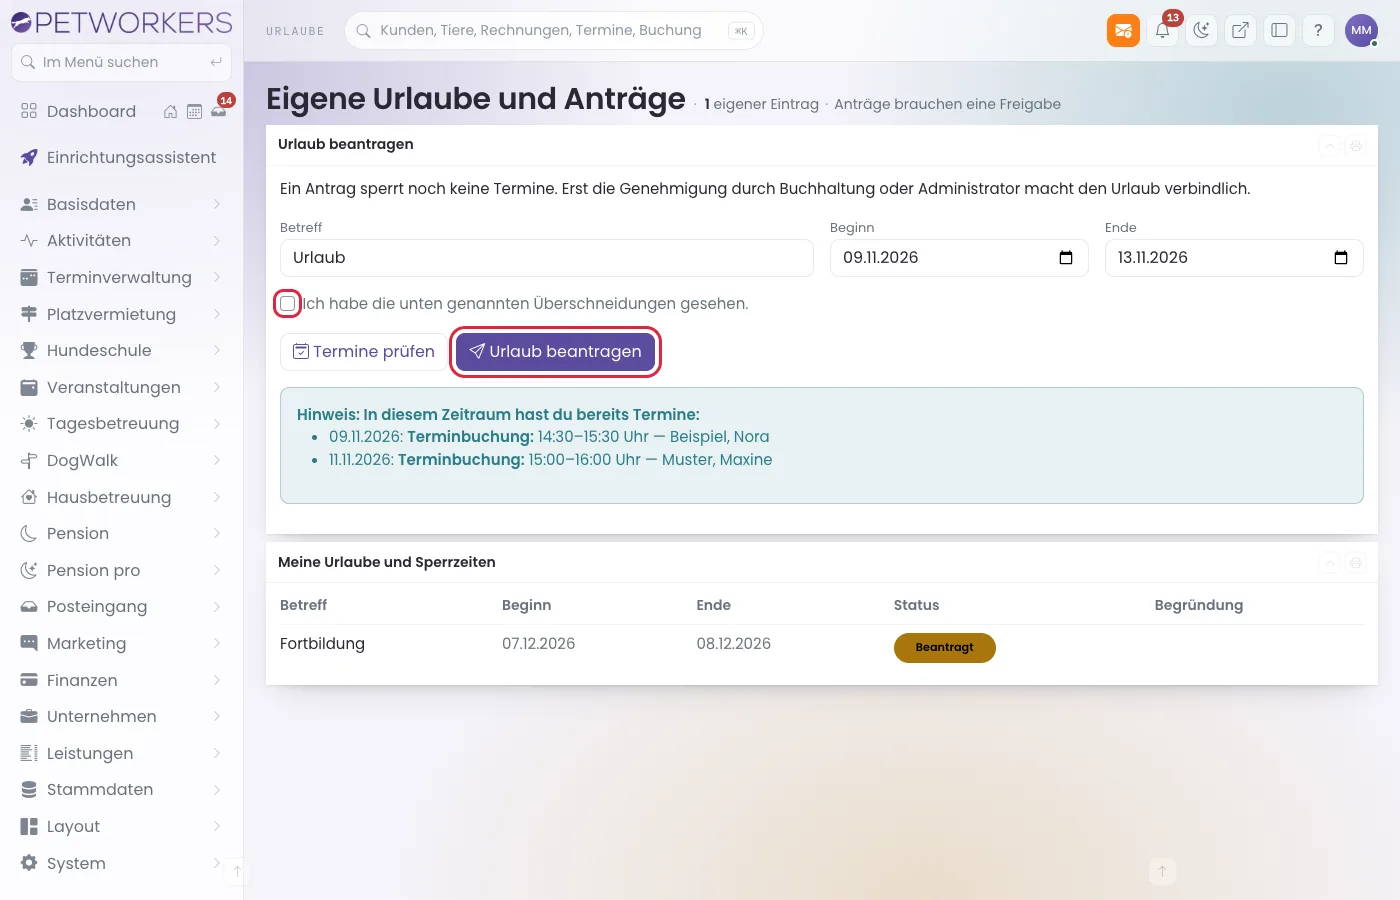Viewport: 1400px width, 900px height.
Task: Click the scroll-to-top arrow at page bottom
Action: point(1162,871)
